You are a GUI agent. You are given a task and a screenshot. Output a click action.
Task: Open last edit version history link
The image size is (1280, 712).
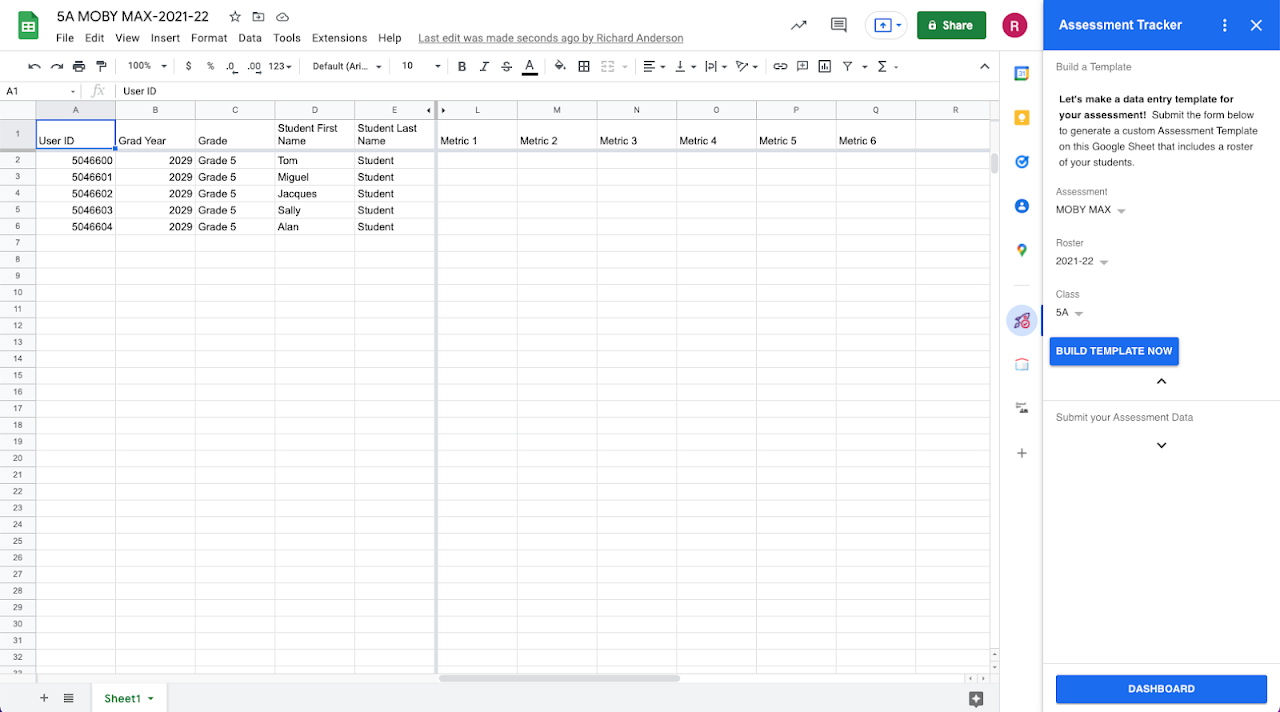pos(551,38)
